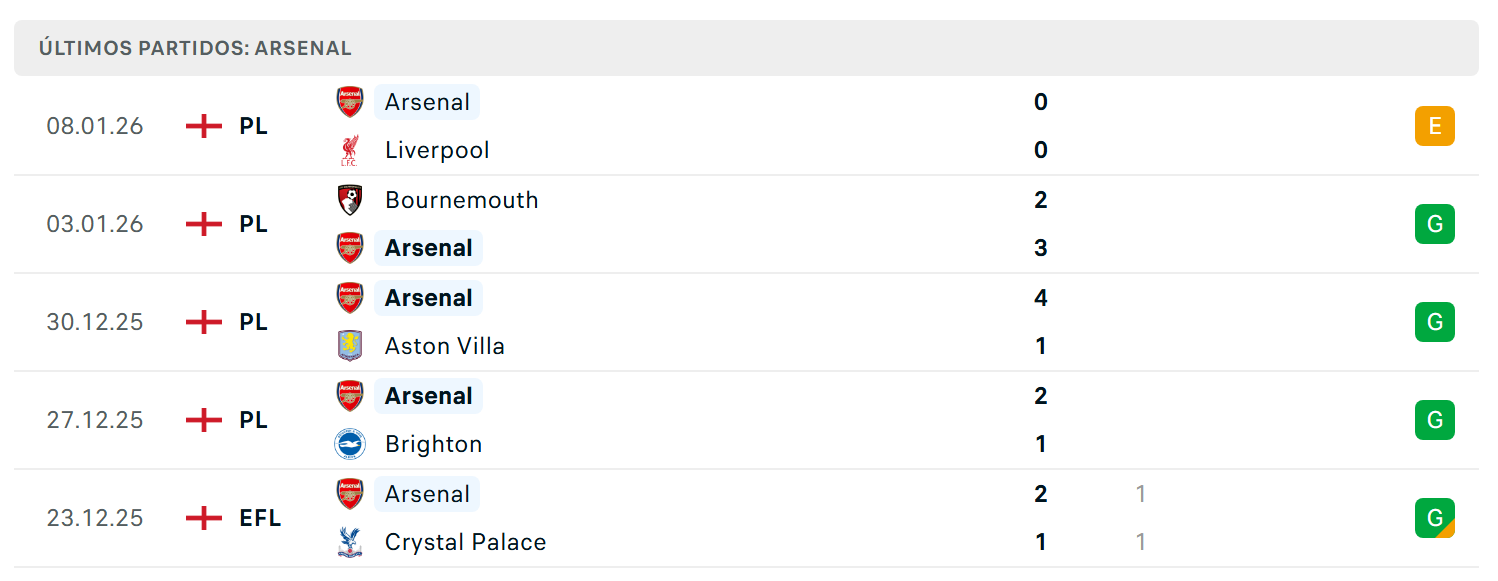Click green G badge for Bournemouth match
This screenshot has height=581, width=1498.
(1435, 224)
